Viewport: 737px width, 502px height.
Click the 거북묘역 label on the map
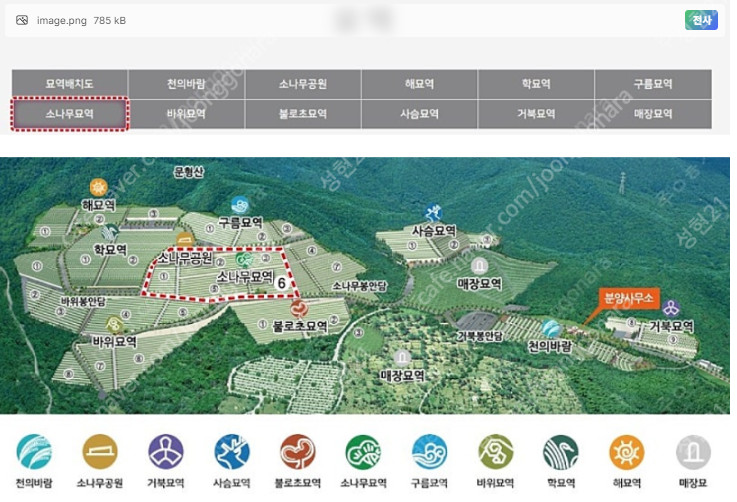pos(671,326)
